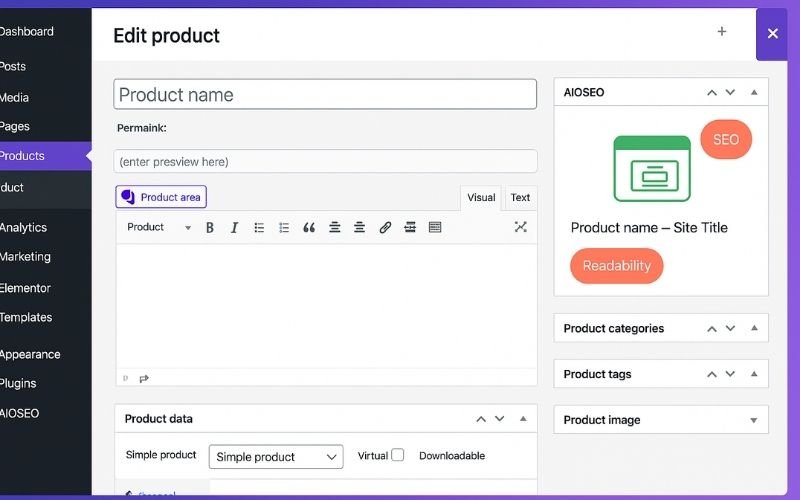800x500 pixels.
Task: Close the Edit product panel
Action: click(772, 34)
